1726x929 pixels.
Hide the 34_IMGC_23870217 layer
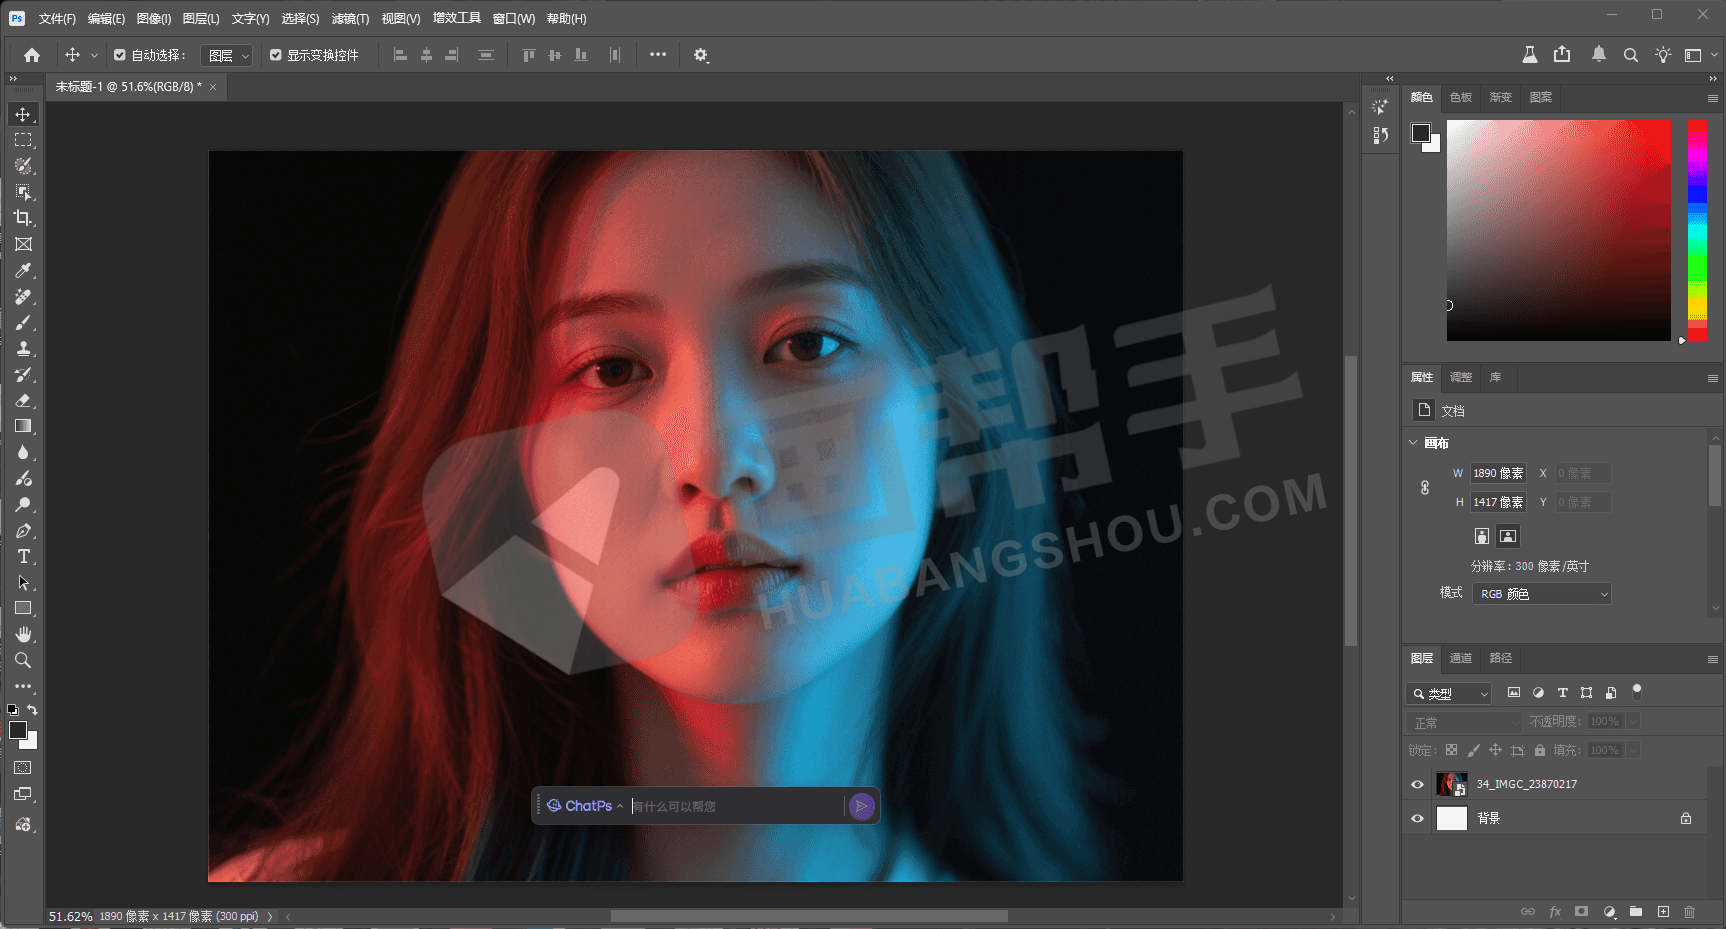tap(1417, 785)
